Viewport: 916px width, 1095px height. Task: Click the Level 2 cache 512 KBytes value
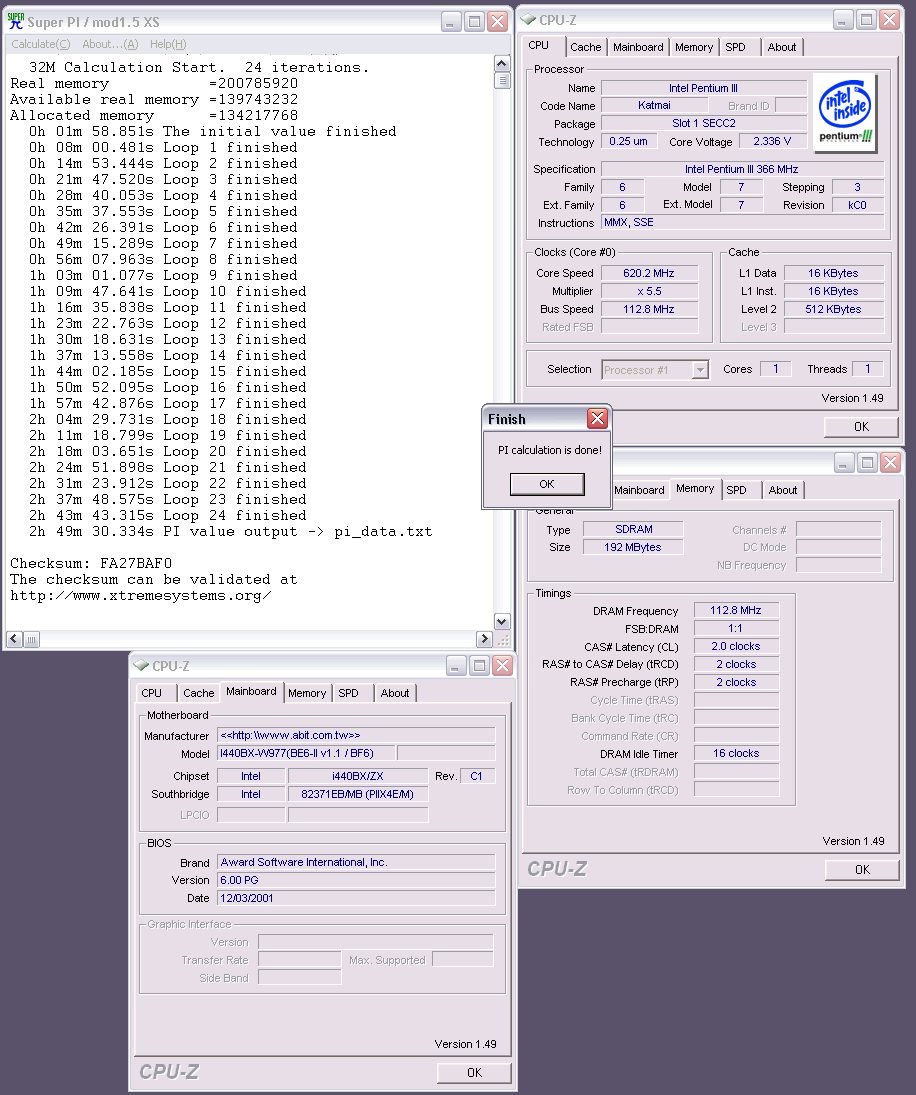coord(833,309)
